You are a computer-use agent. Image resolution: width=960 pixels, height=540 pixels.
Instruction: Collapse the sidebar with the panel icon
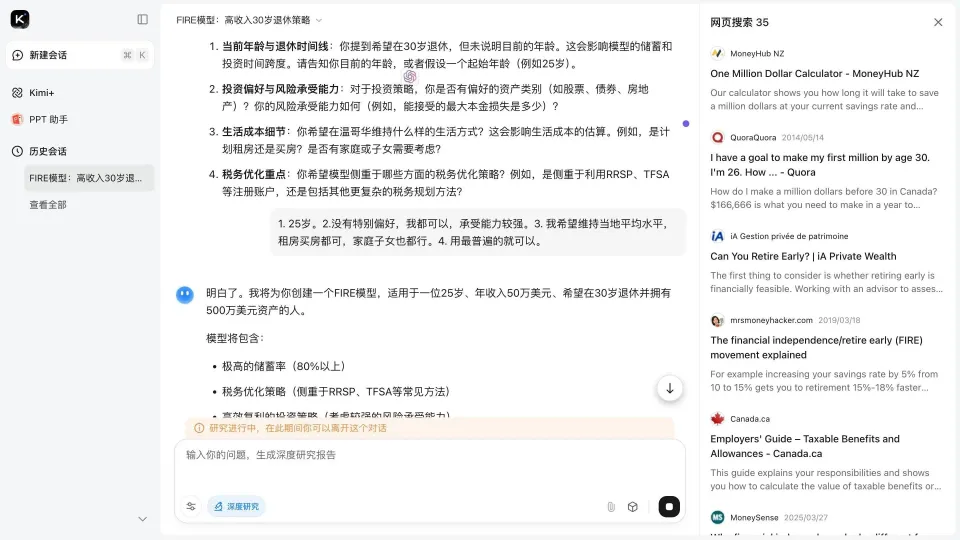click(x=142, y=19)
